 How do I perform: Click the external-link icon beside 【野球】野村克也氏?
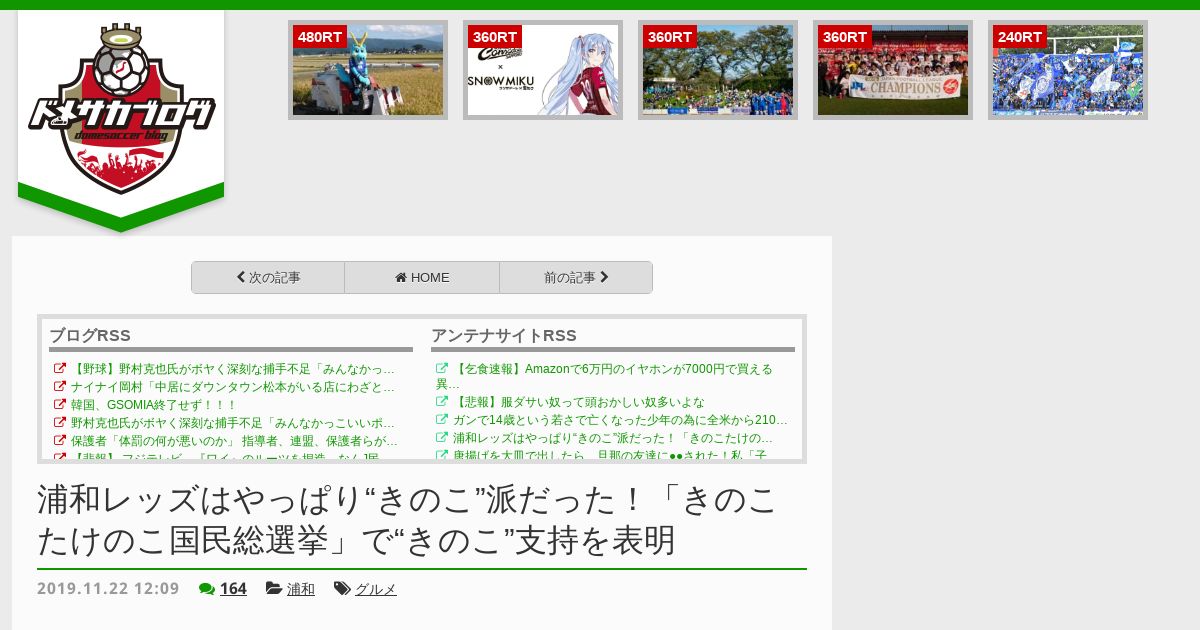click(x=60, y=369)
